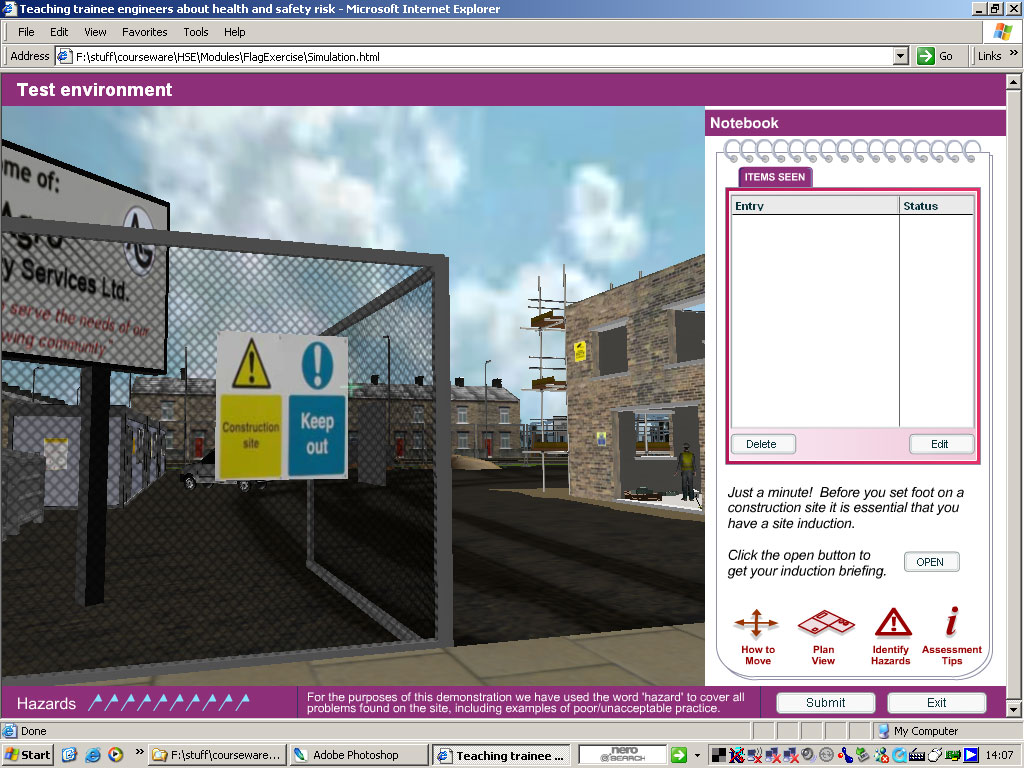Viewport: 1024px width, 768px height.
Task: Select the Items Seen tab
Action: 775,177
